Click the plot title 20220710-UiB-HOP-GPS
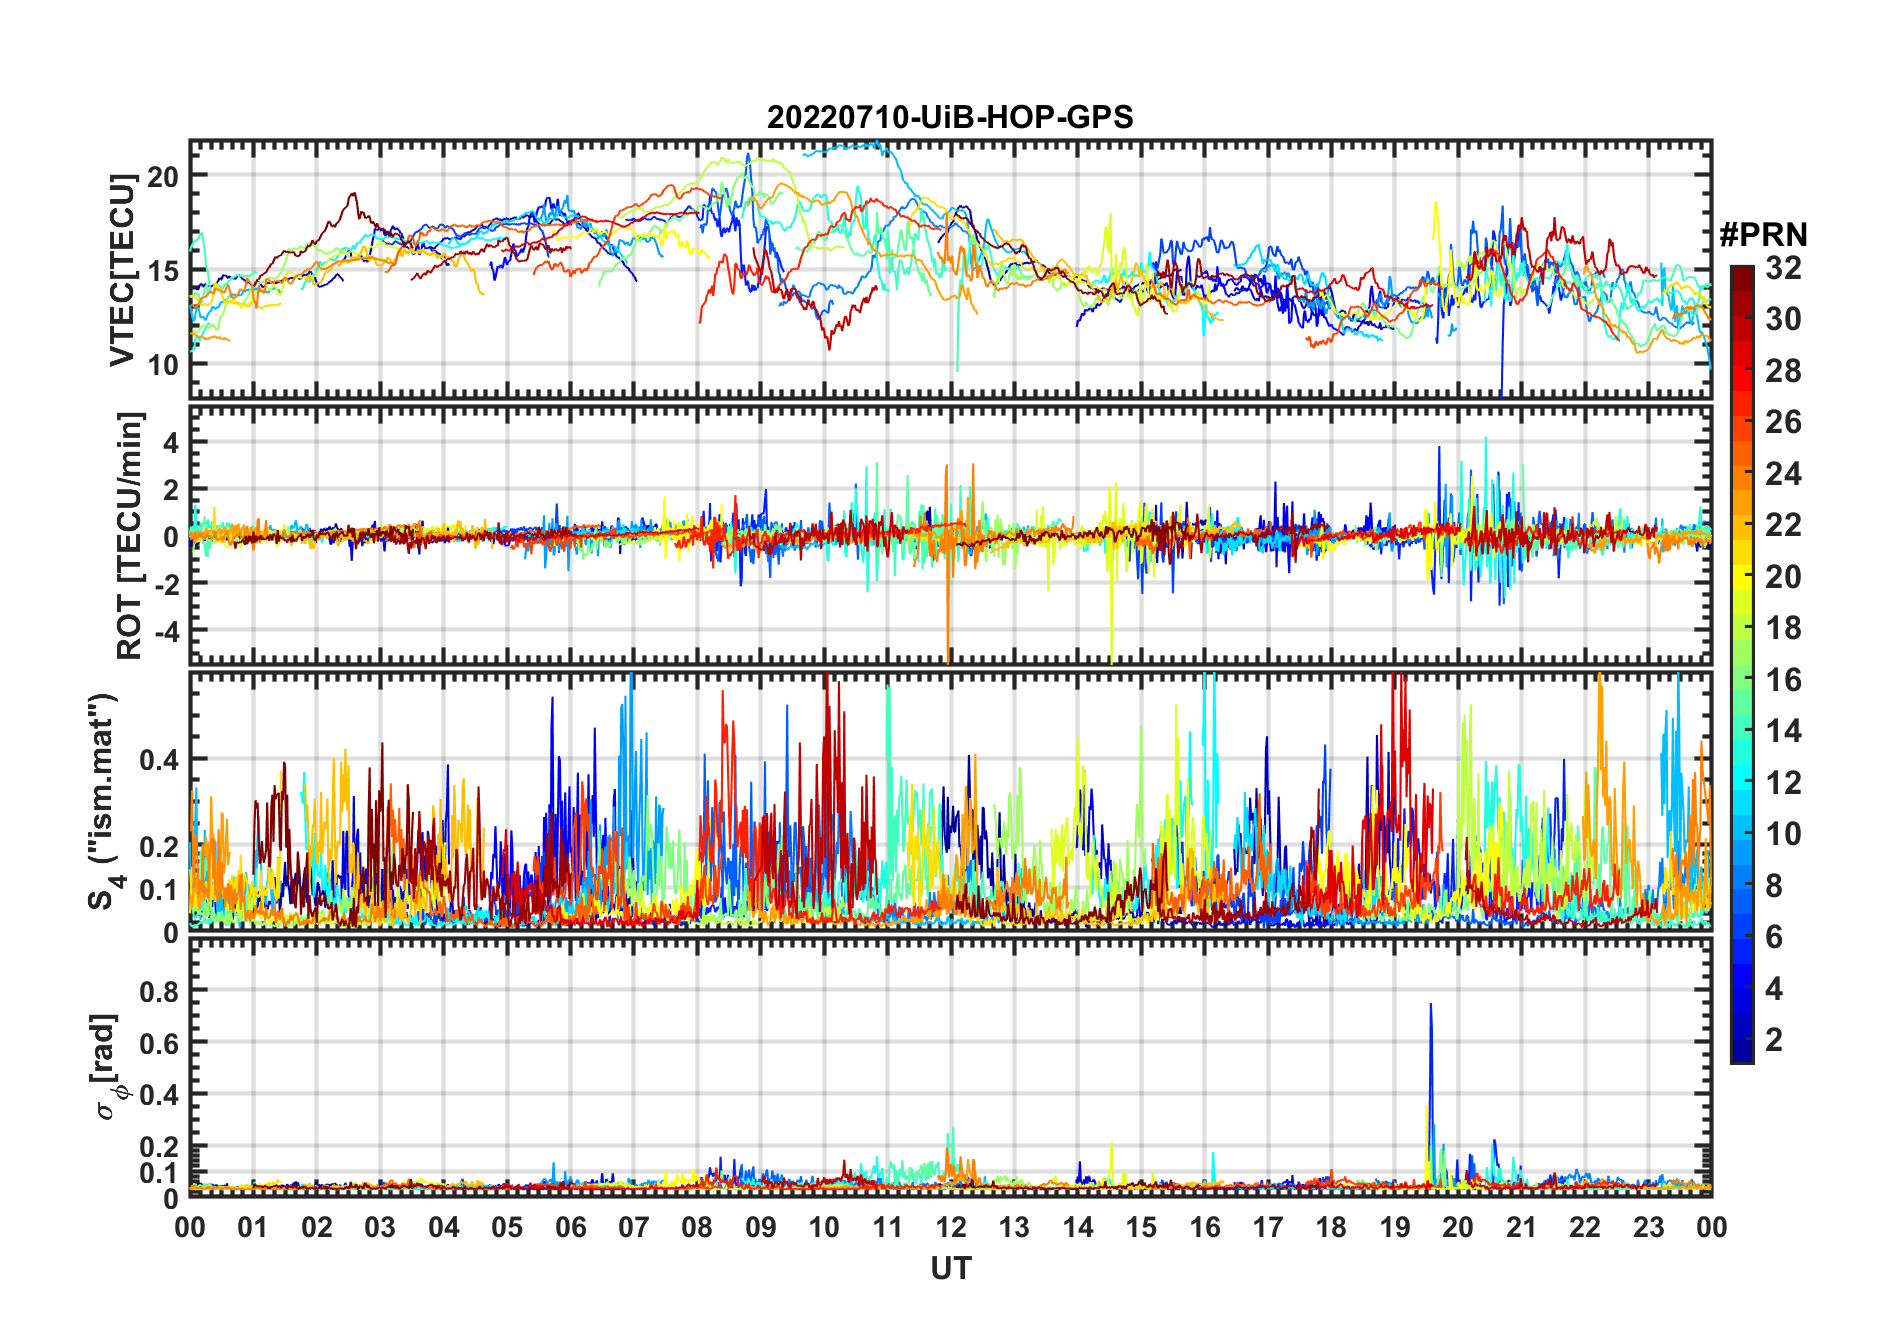 pyautogui.click(x=950, y=117)
